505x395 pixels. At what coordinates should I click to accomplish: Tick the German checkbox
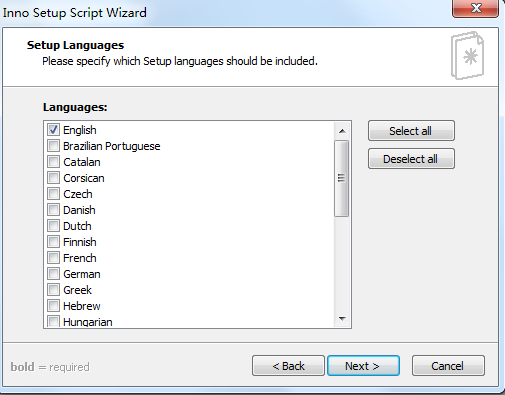click(53, 273)
